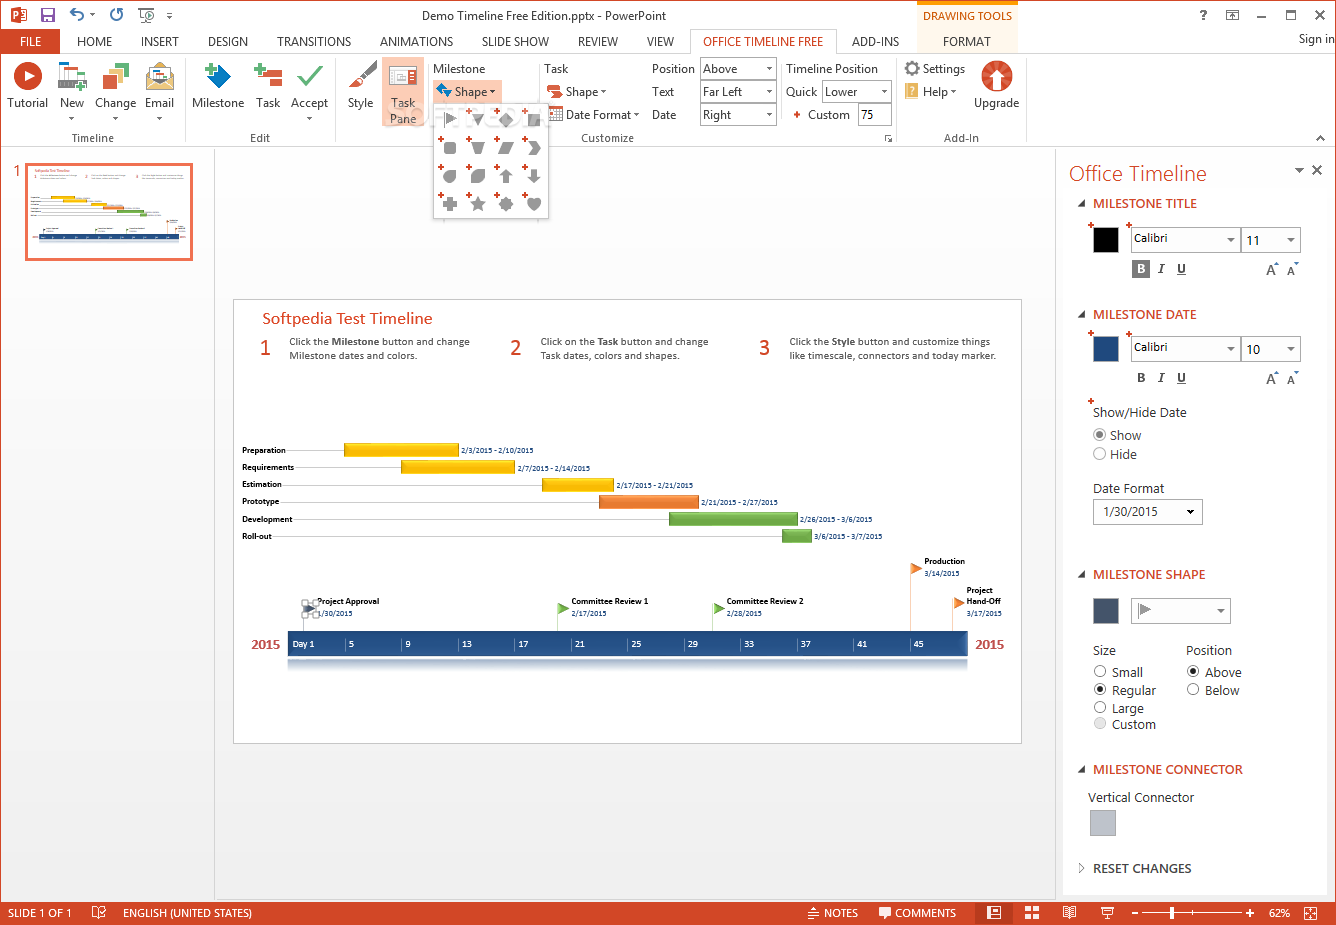Set milestone size to Regular

[x=1100, y=689]
